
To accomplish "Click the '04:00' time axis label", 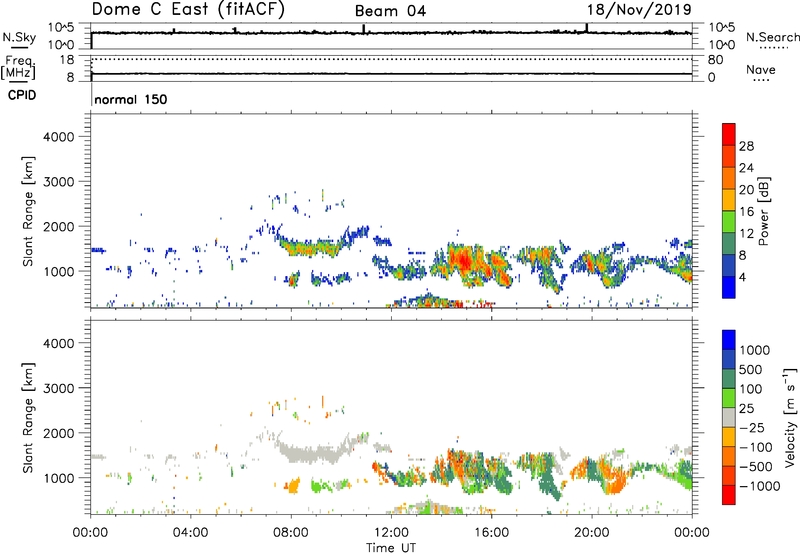I will [190, 533].
